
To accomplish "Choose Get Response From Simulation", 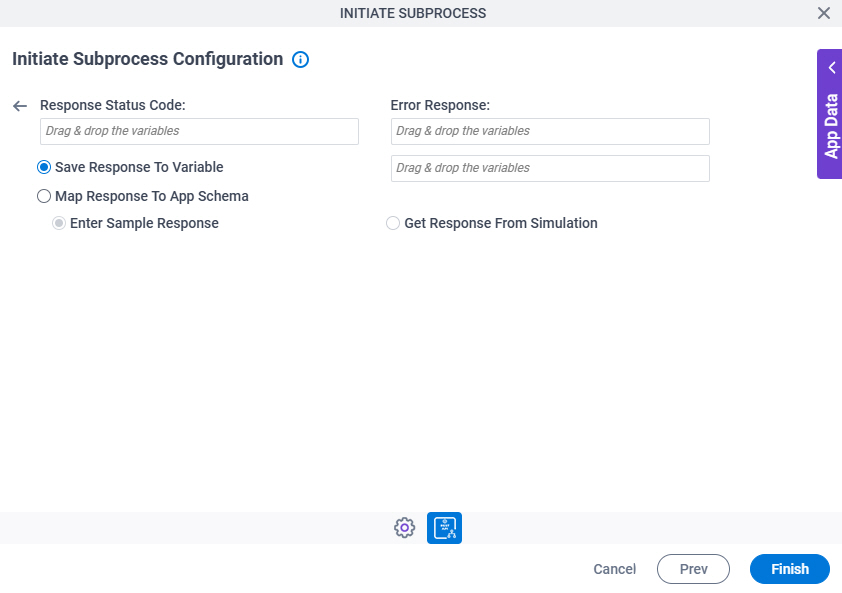I will [x=393, y=223].
